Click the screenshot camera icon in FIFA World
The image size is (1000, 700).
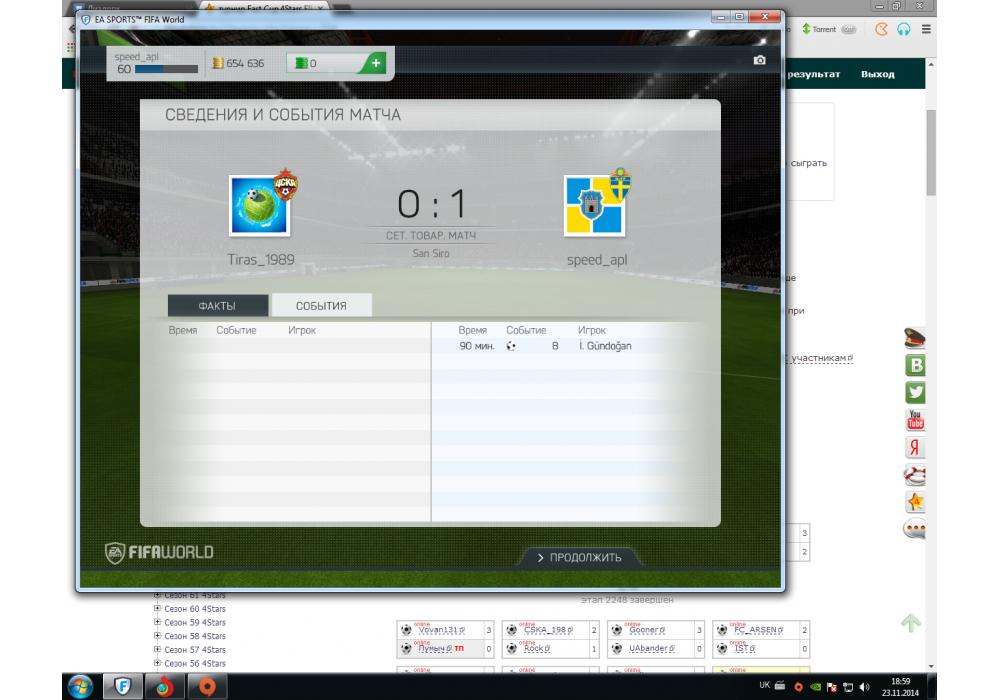pyautogui.click(x=759, y=60)
